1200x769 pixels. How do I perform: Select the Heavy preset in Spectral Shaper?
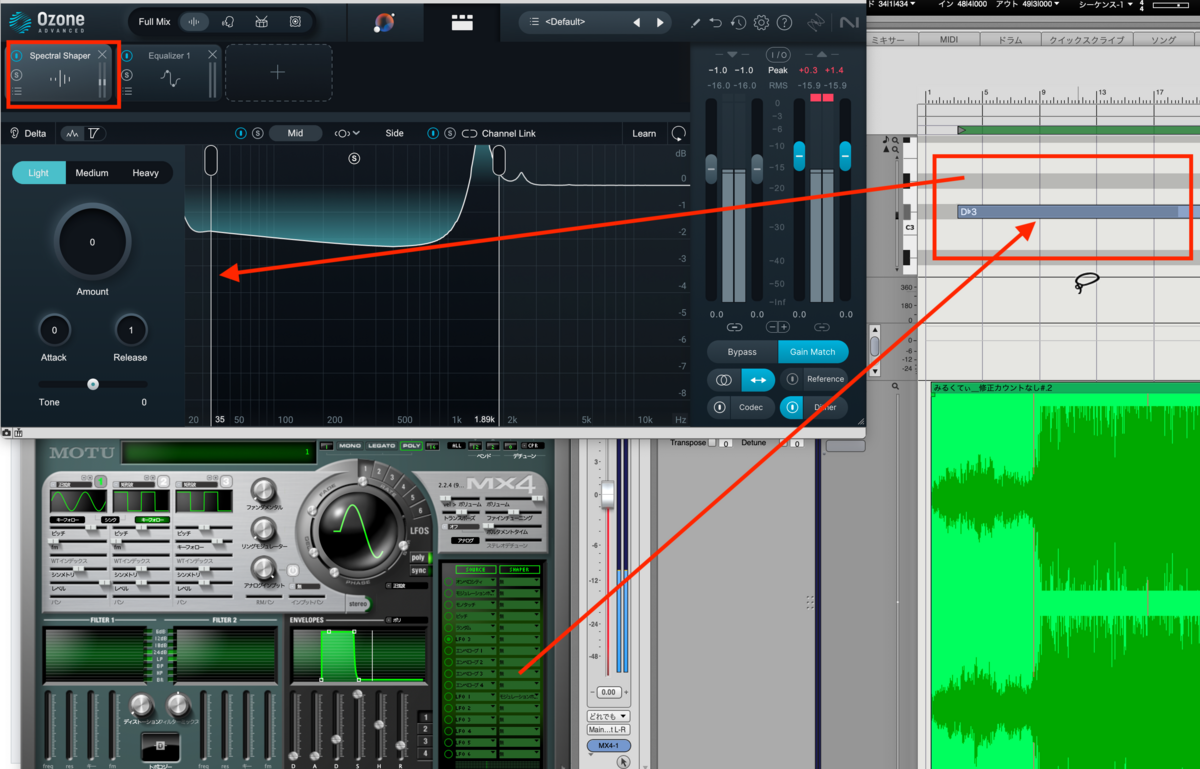point(145,172)
